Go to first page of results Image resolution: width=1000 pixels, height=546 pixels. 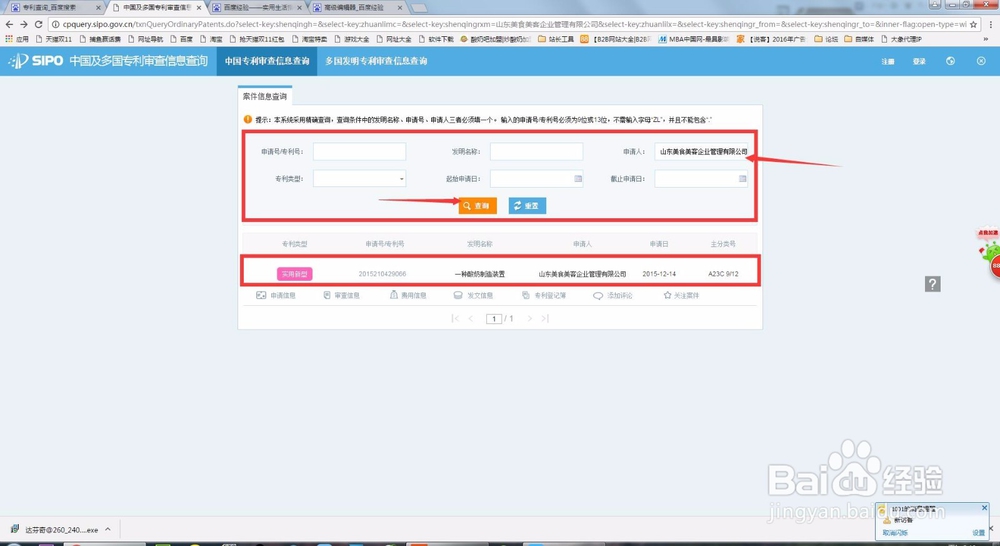(455, 318)
